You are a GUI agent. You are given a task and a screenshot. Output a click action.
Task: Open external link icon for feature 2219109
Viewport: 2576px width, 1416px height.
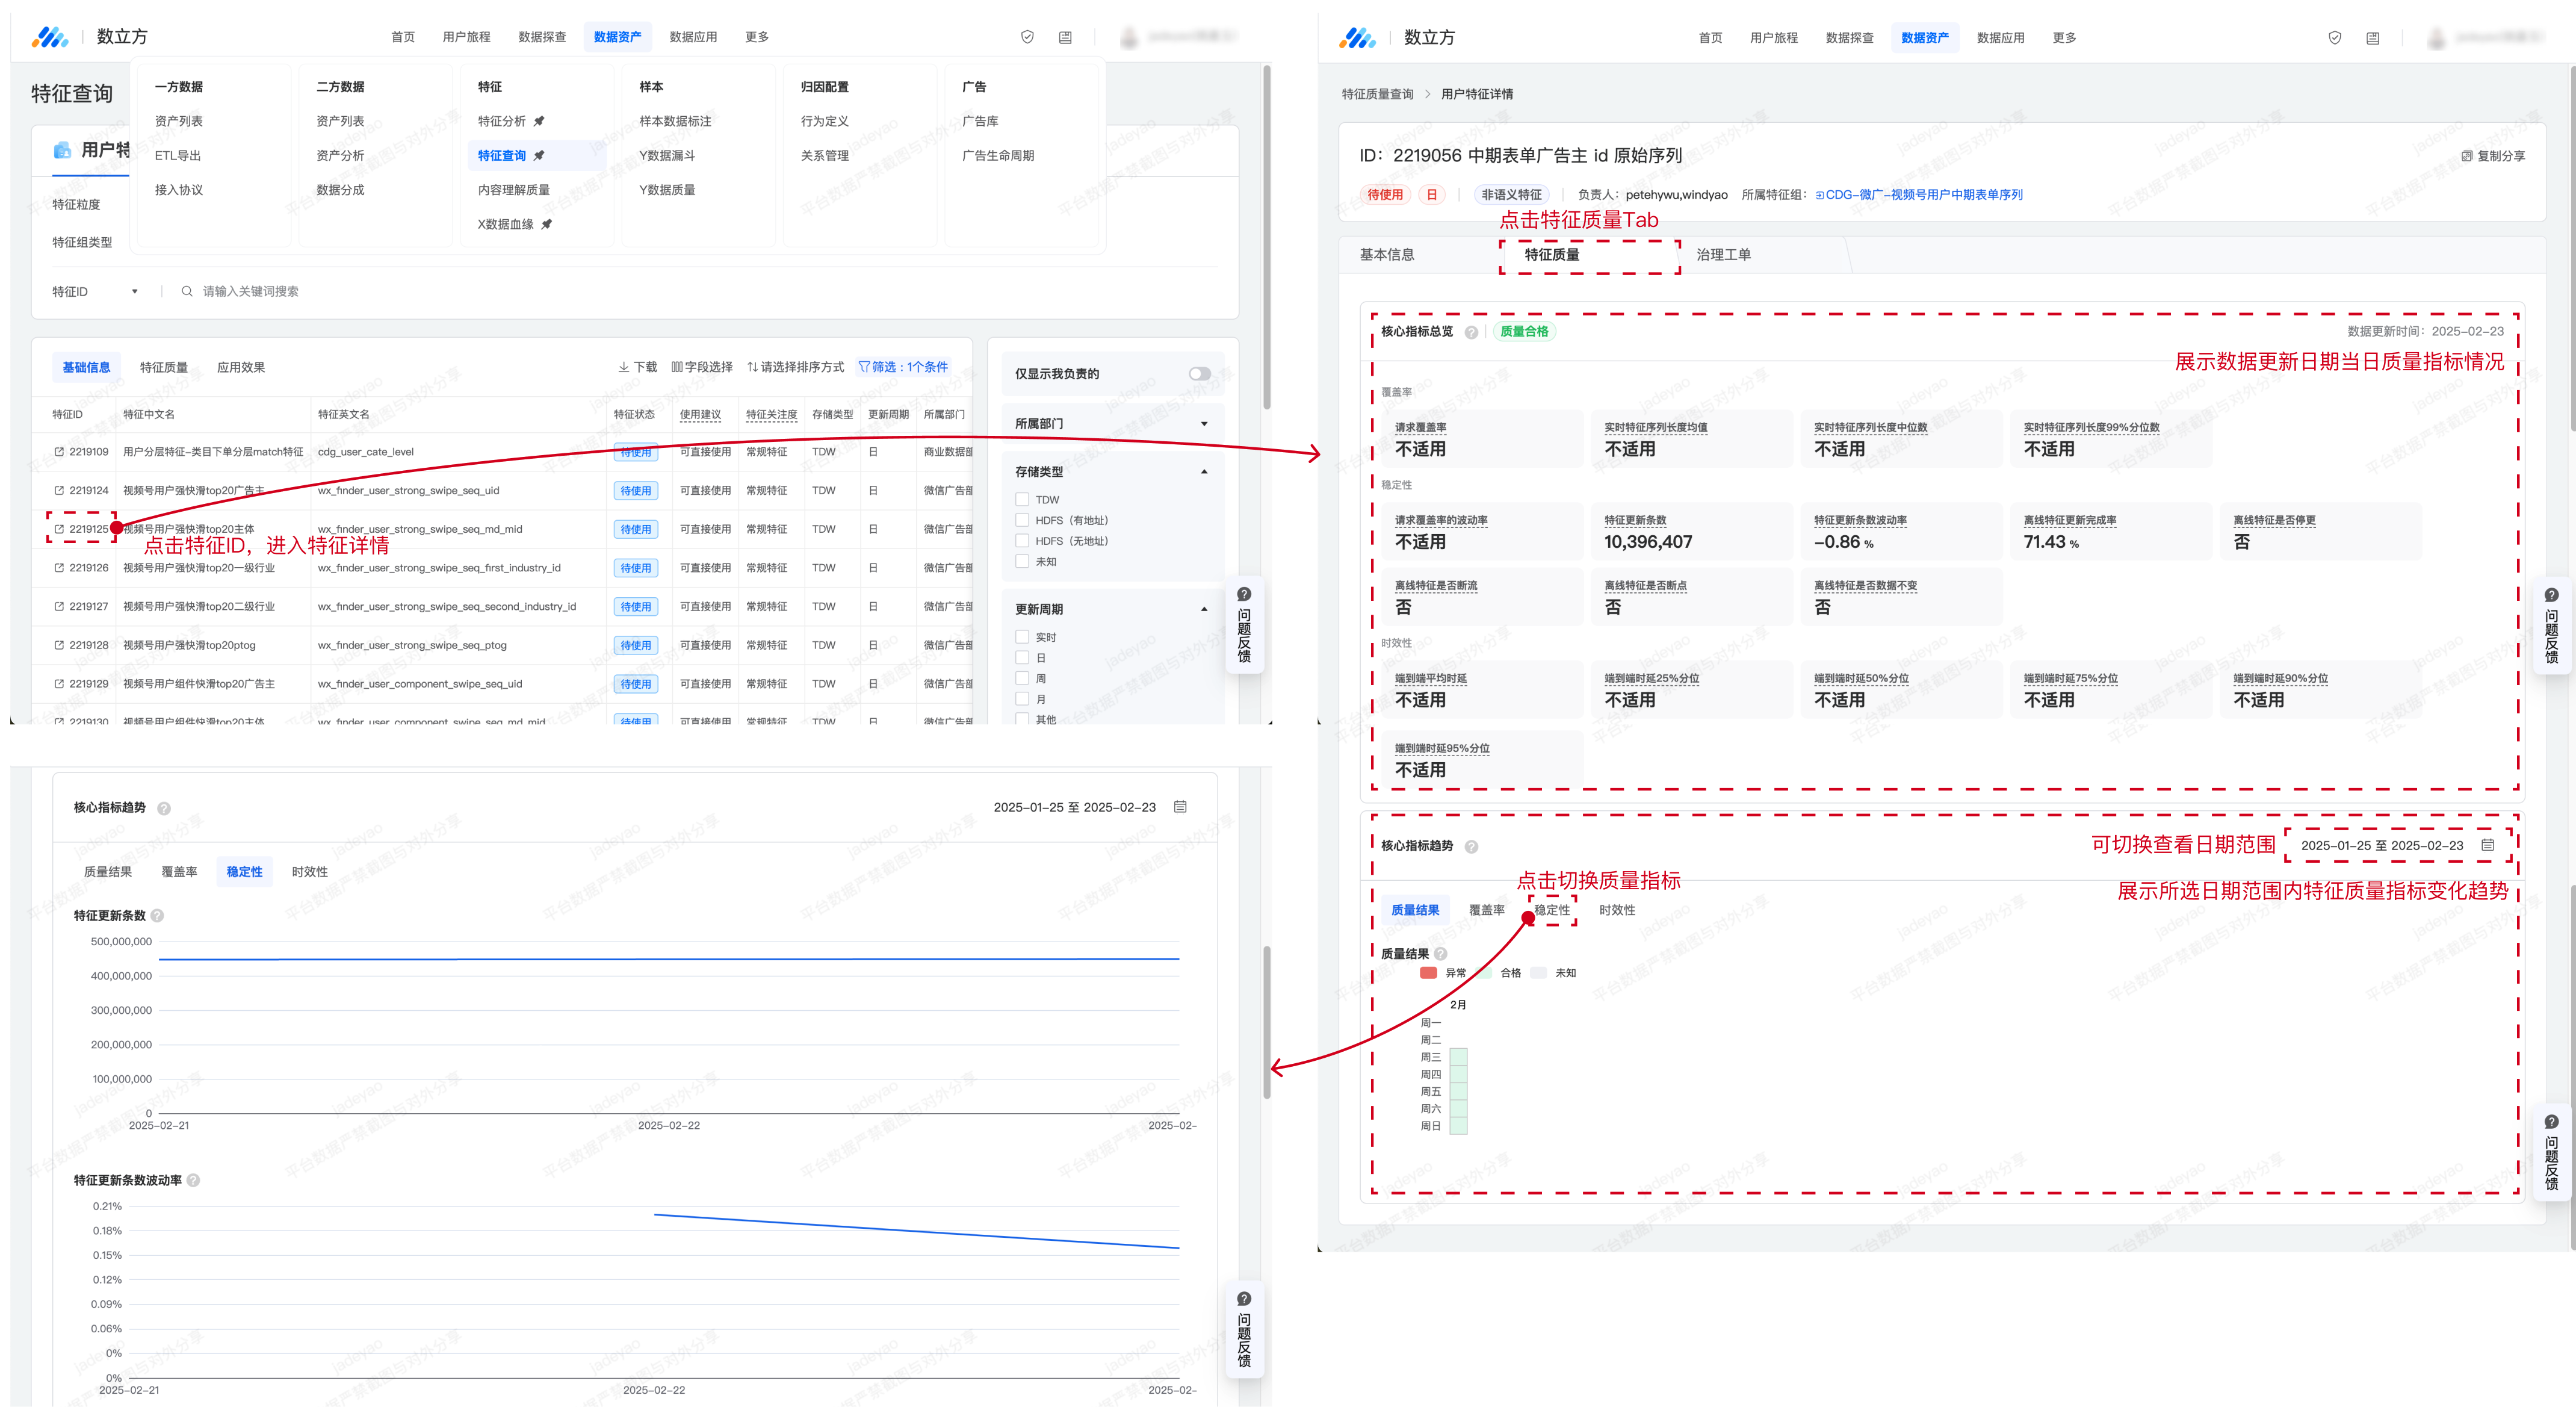59,452
